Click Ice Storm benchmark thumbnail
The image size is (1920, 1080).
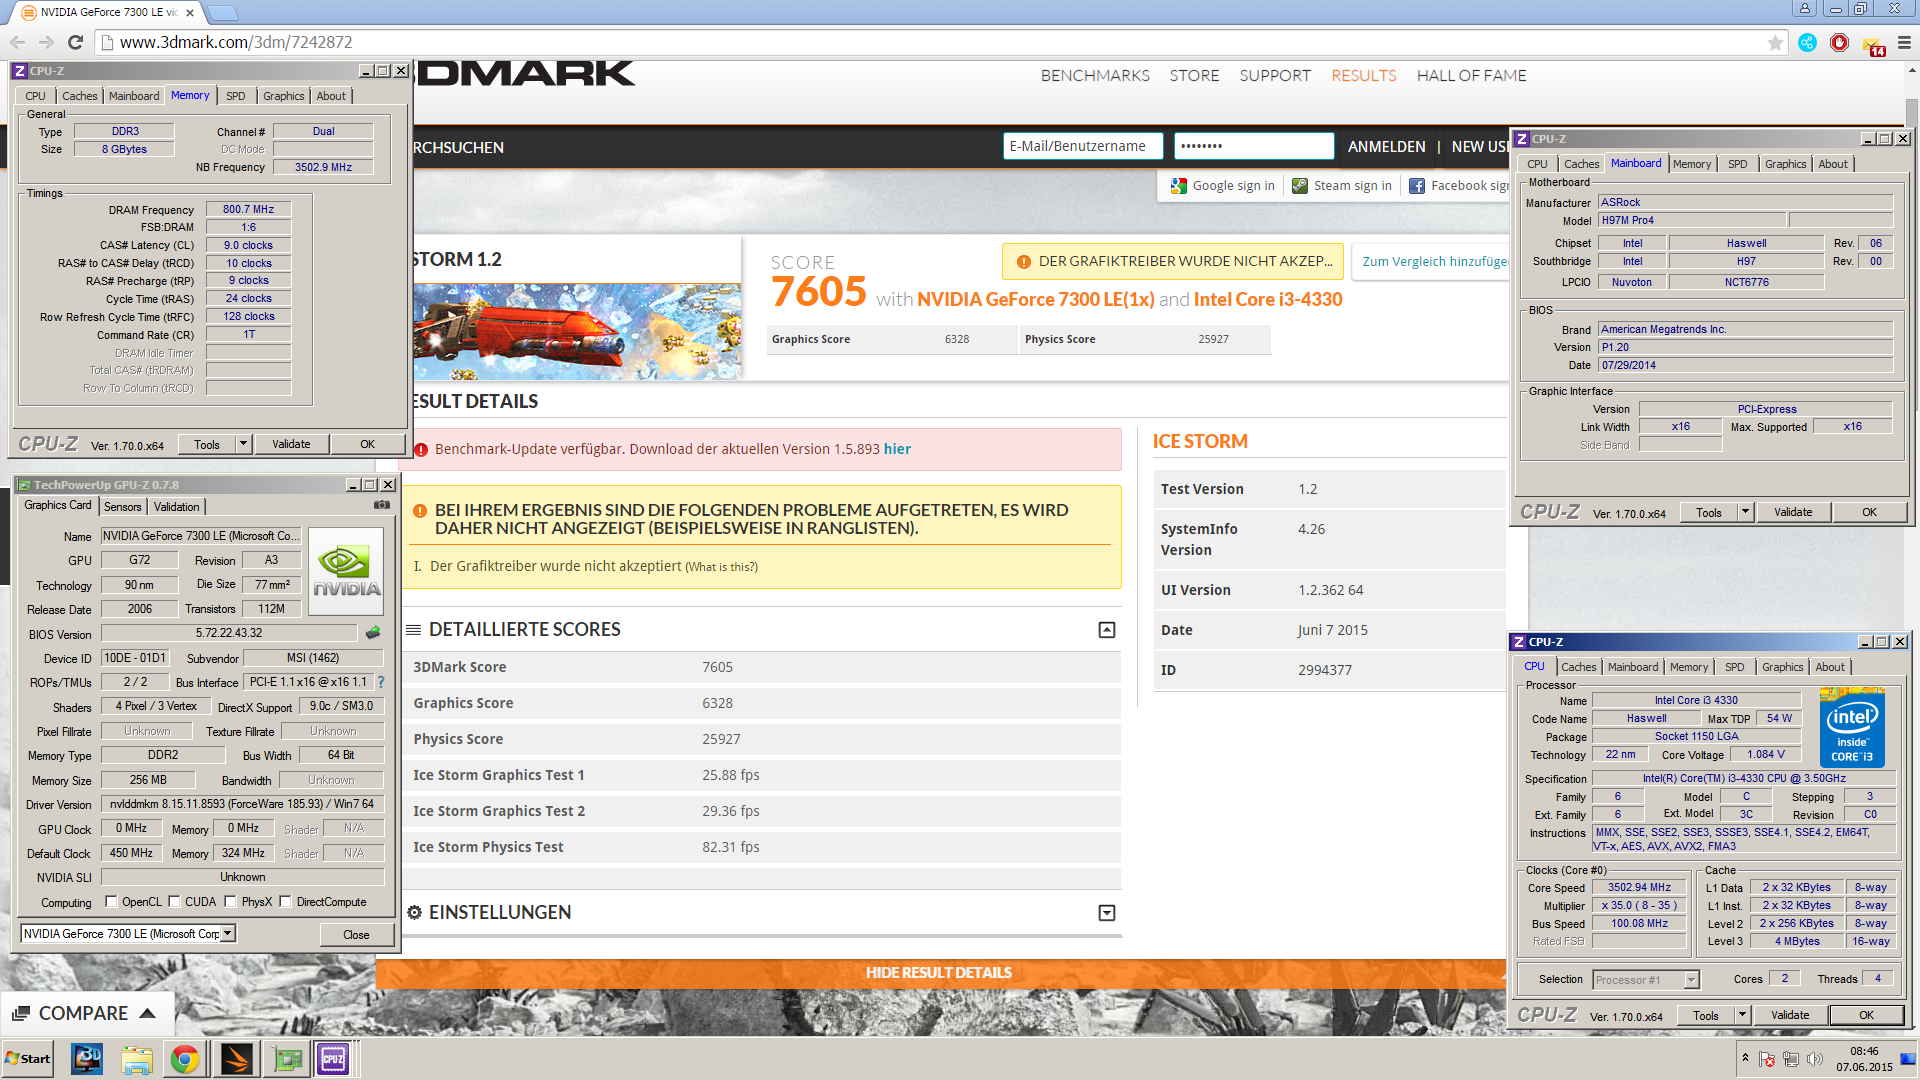(577, 331)
